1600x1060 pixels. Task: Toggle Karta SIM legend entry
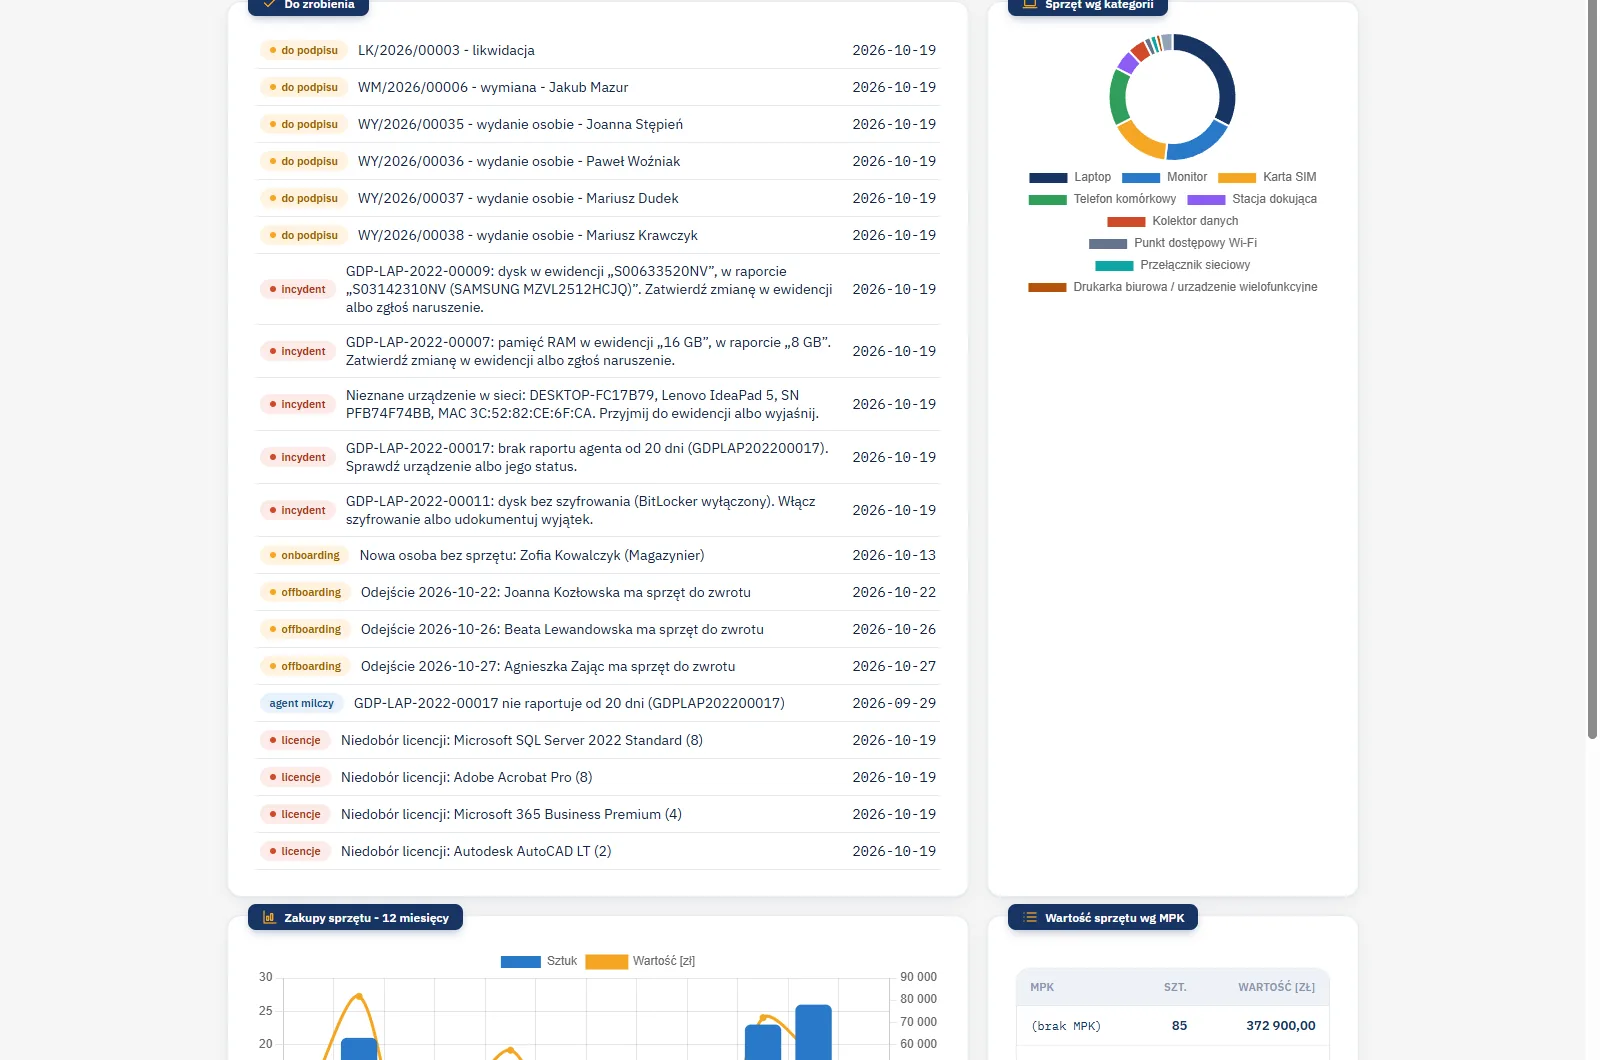[x=1267, y=177]
